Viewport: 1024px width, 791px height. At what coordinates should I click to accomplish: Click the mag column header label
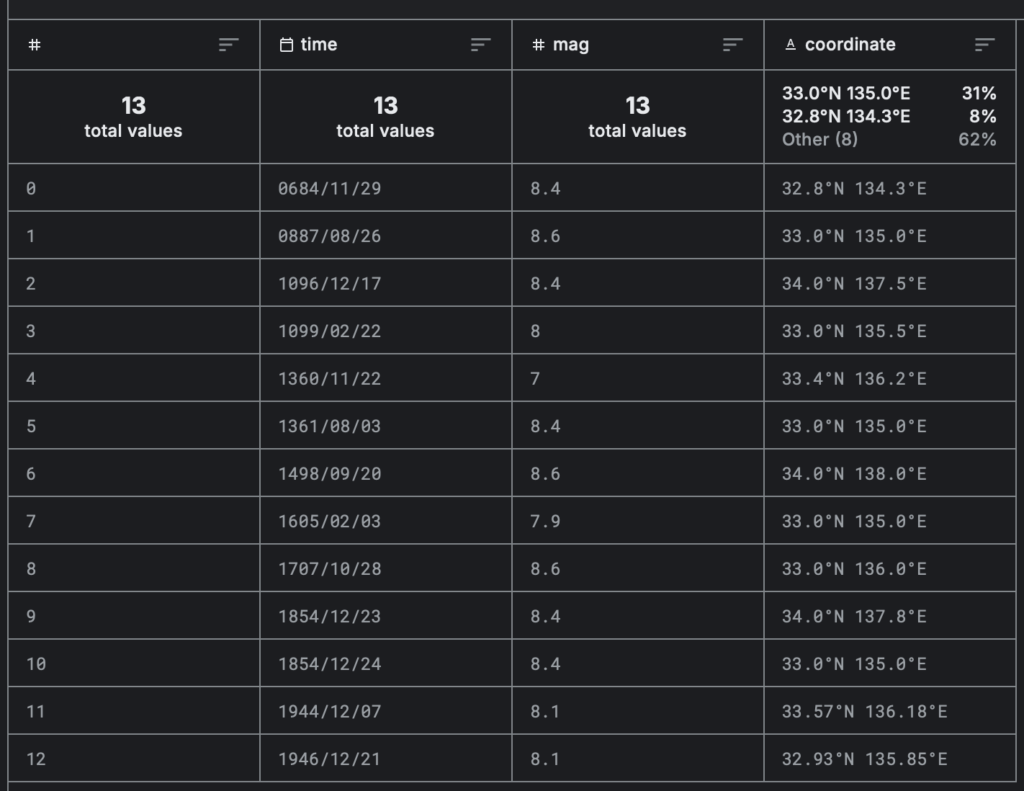(x=571, y=45)
